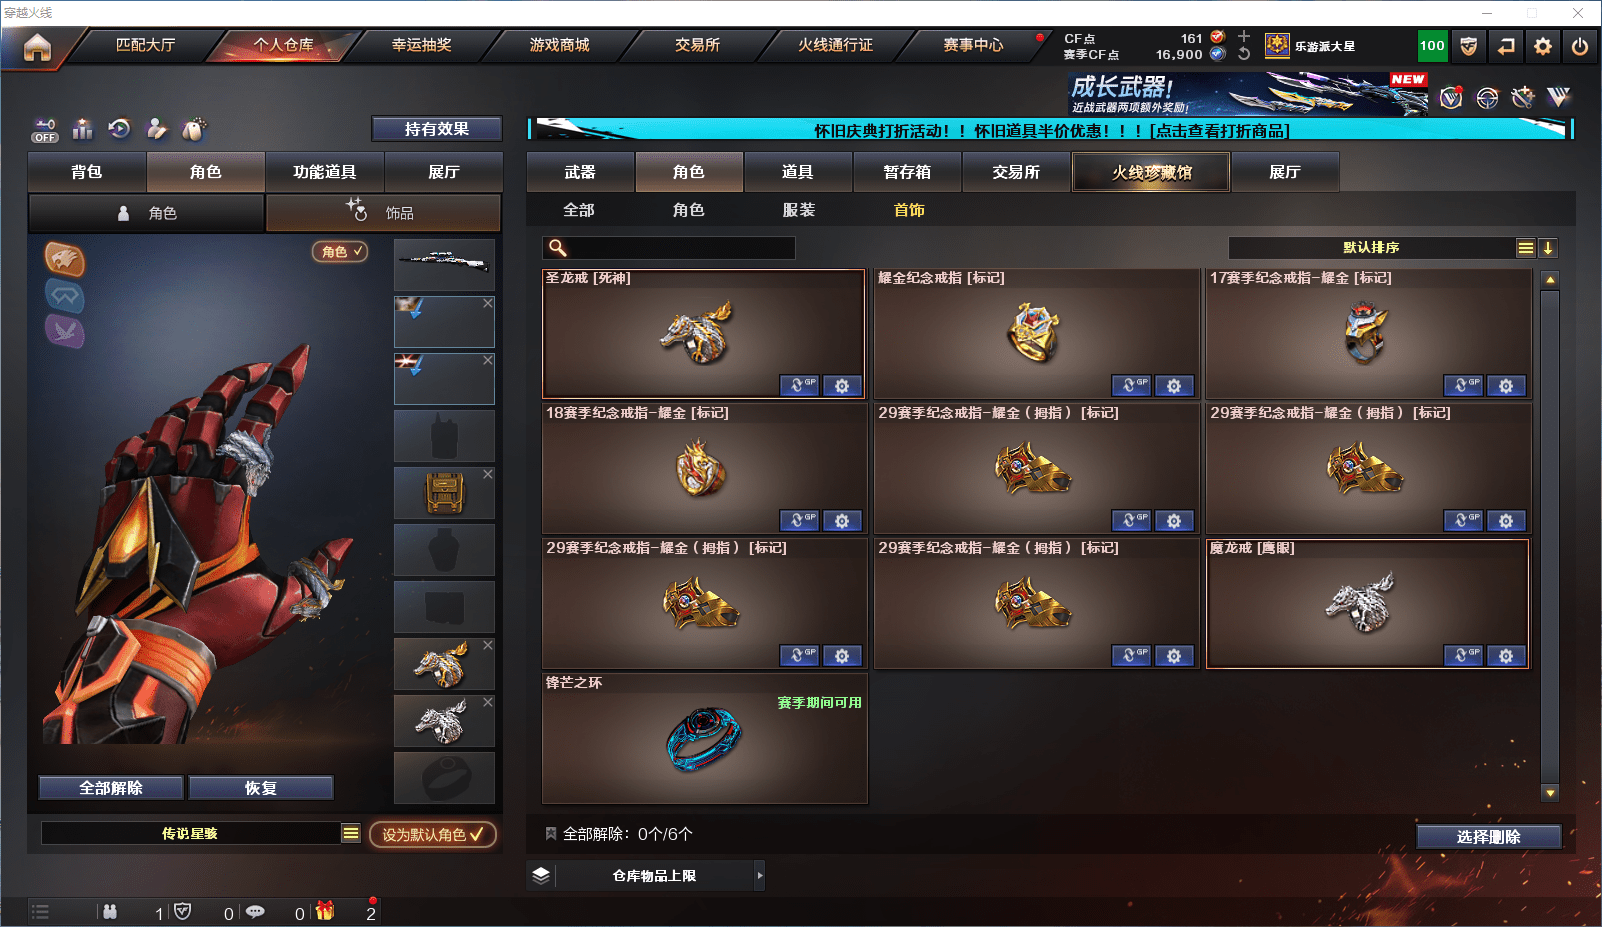Switch to the 火线珍藏馆 tab

tap(1151, 172)
